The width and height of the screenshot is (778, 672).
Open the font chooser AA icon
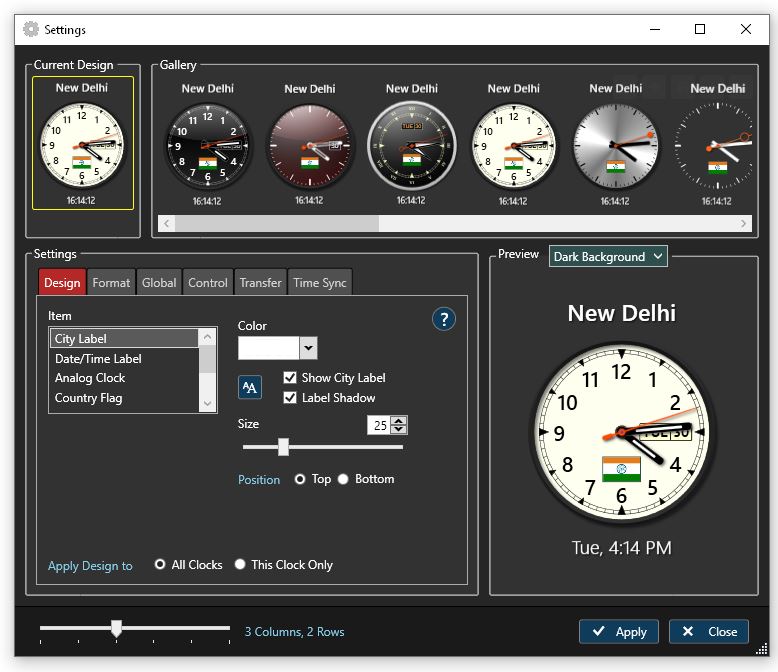coord(250,387)
